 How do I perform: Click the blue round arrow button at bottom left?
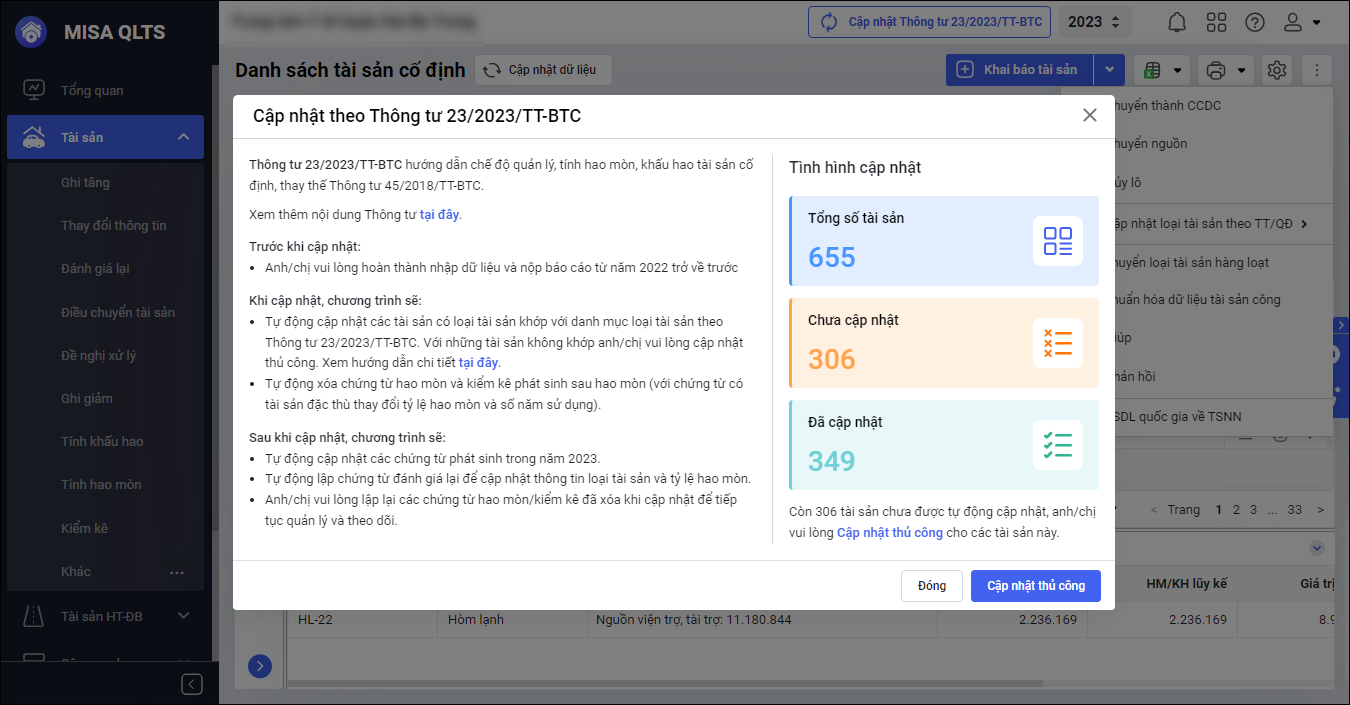coord(260,666)
